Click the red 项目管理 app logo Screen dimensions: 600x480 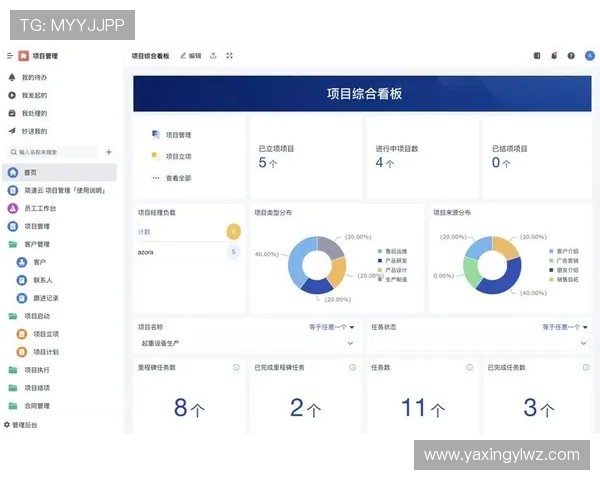[x=24, y=56]
